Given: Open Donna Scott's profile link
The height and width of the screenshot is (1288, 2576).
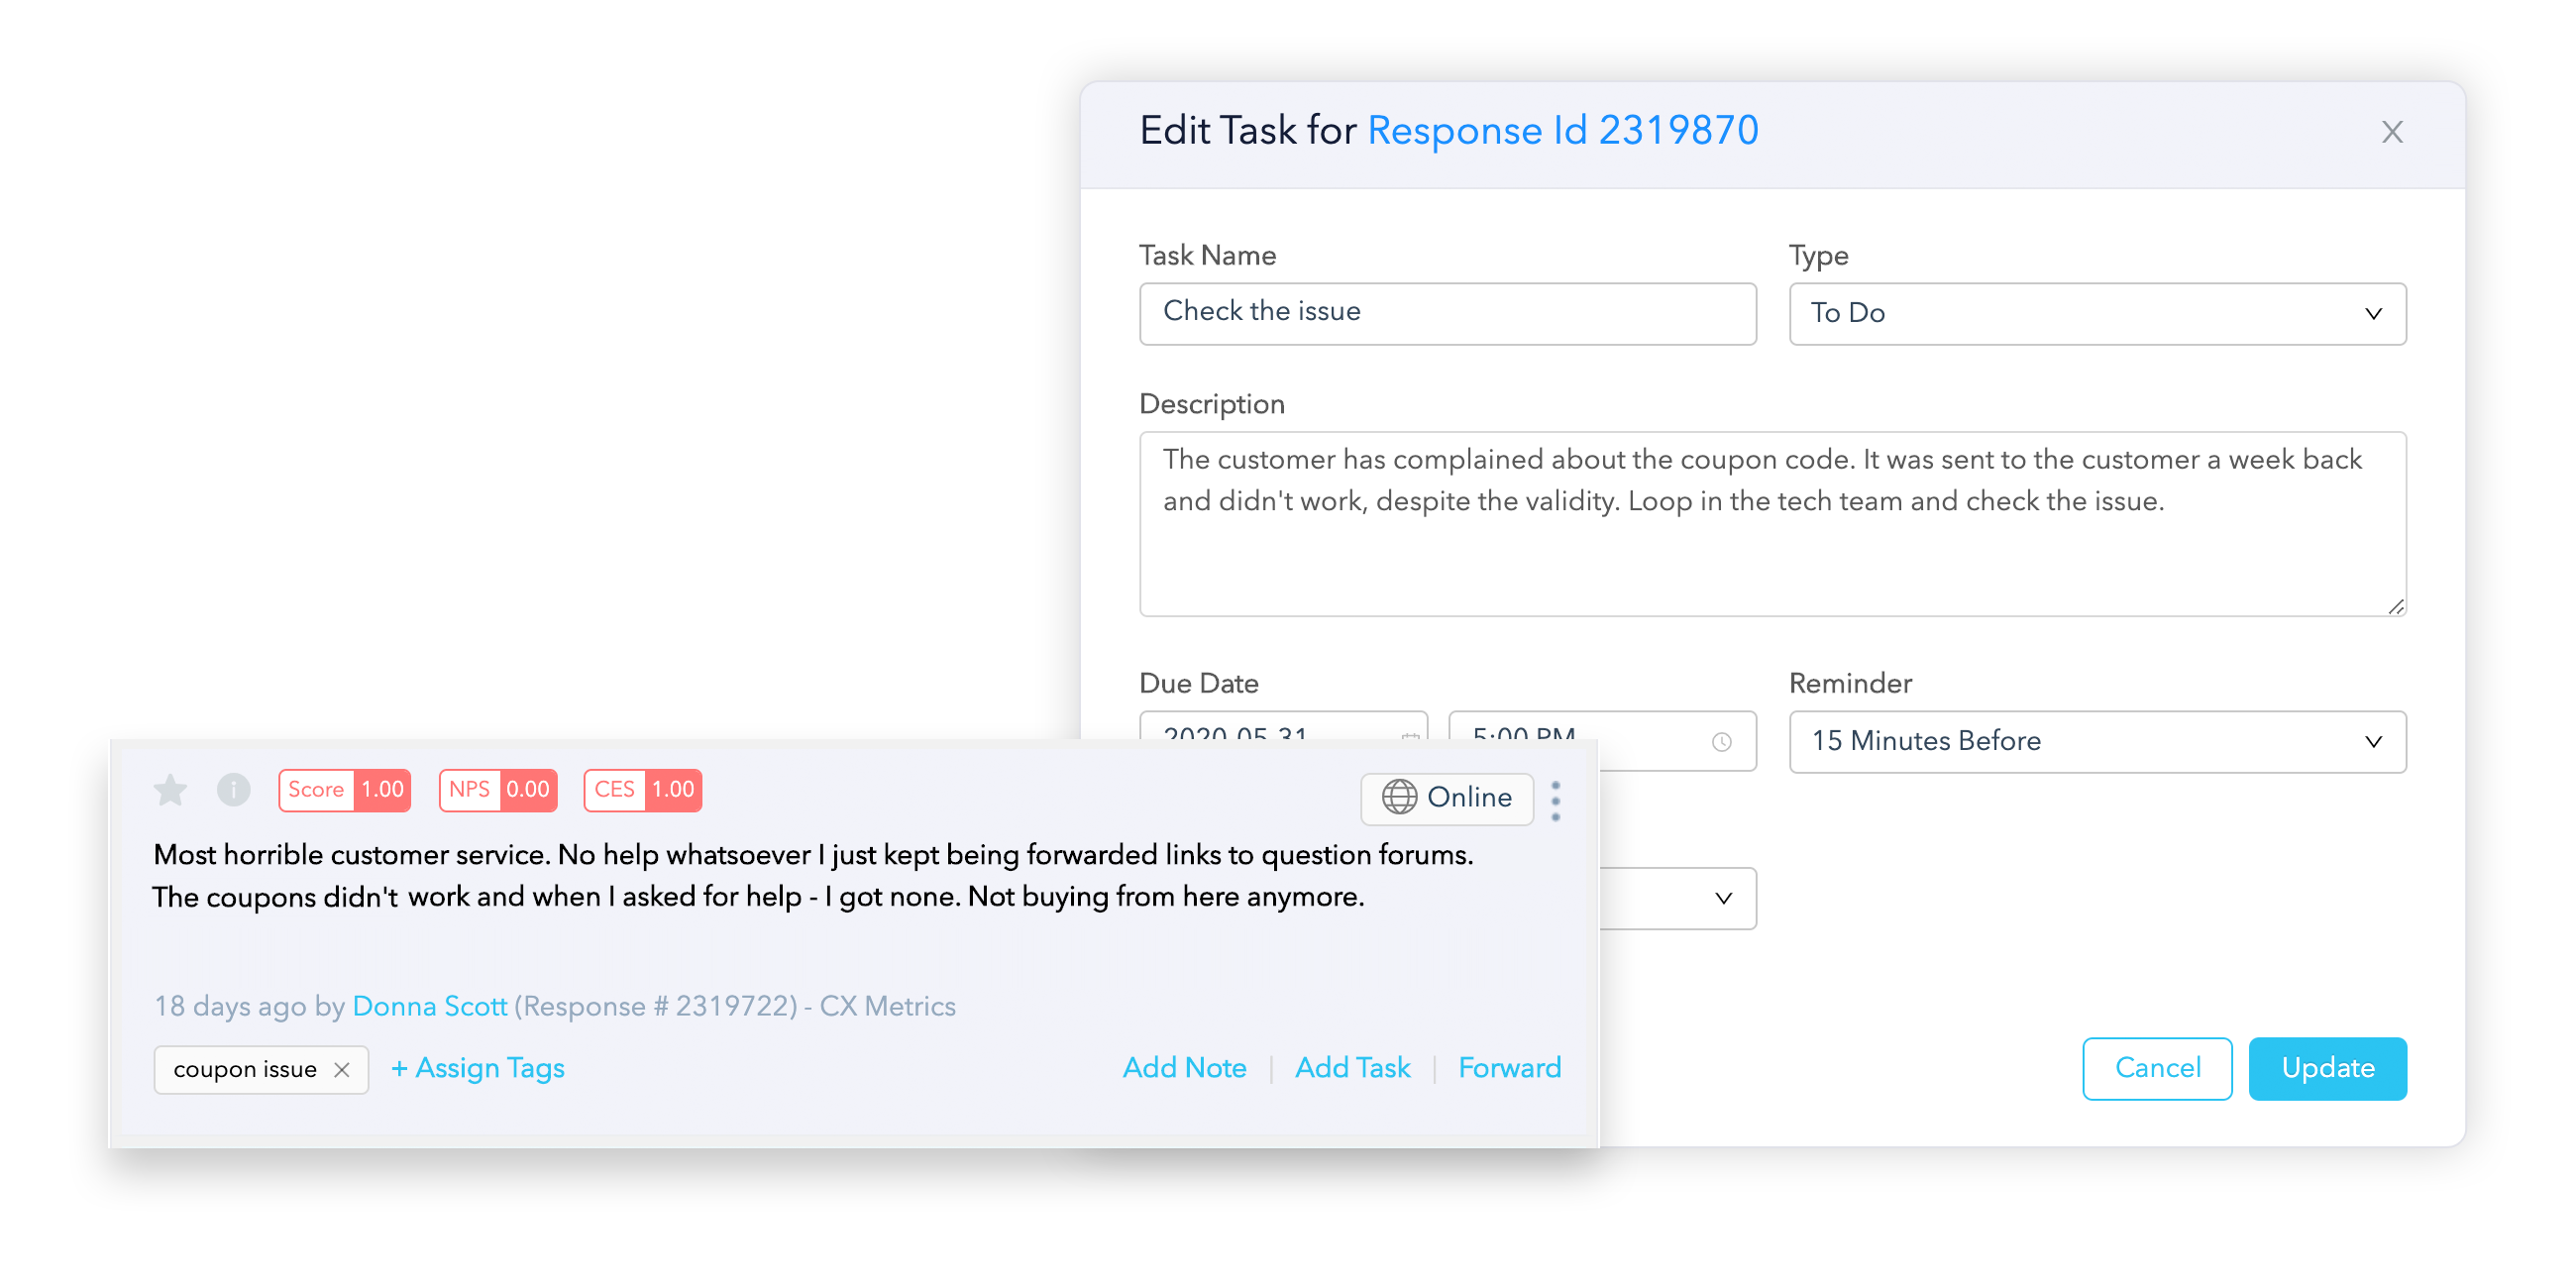Looking at the screenshot, I should pos(429,1005).
